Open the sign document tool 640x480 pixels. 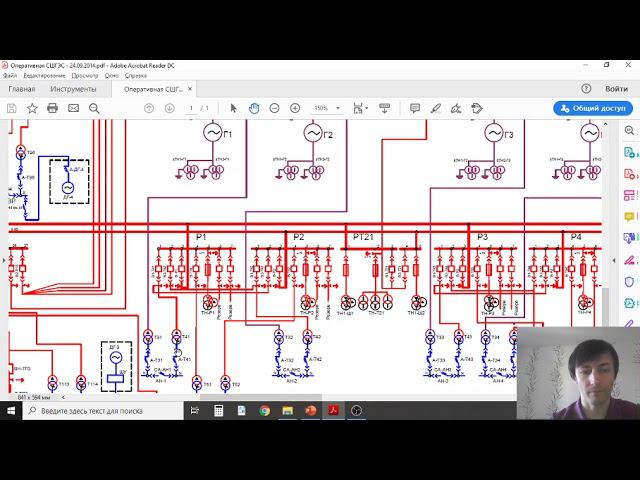click(456, 108)
